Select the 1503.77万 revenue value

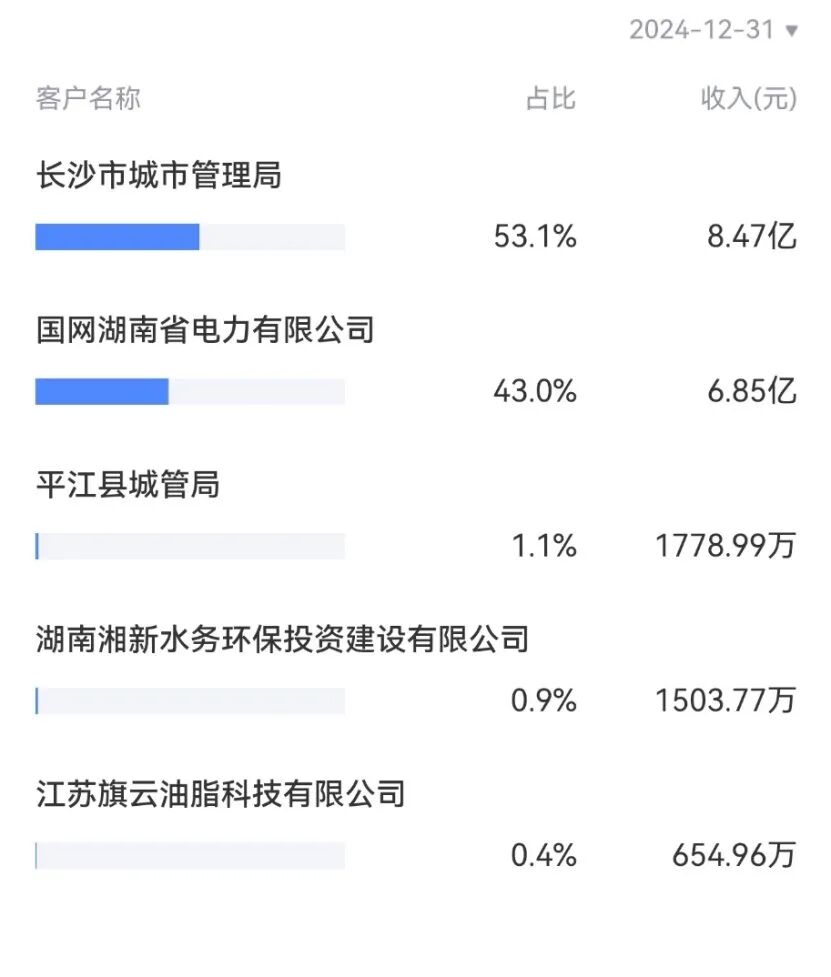[x=726, y=701]
